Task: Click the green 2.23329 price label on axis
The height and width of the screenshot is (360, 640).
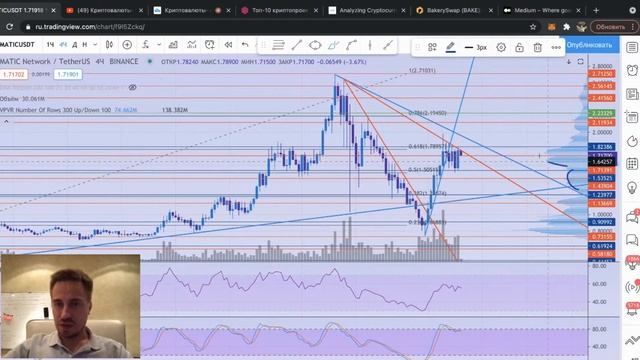Action: (x=602, y=113)
